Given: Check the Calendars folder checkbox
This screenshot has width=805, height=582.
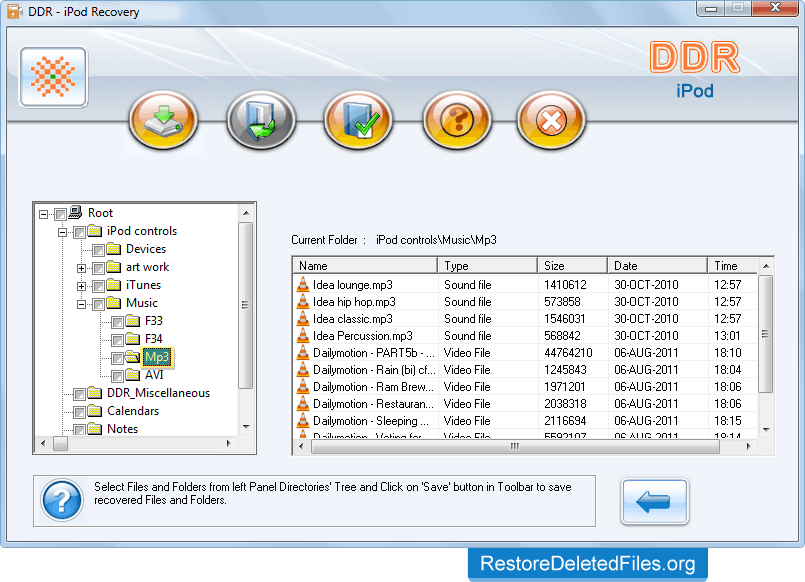Looking at the screenshot, I should click(x=79, y=412).
